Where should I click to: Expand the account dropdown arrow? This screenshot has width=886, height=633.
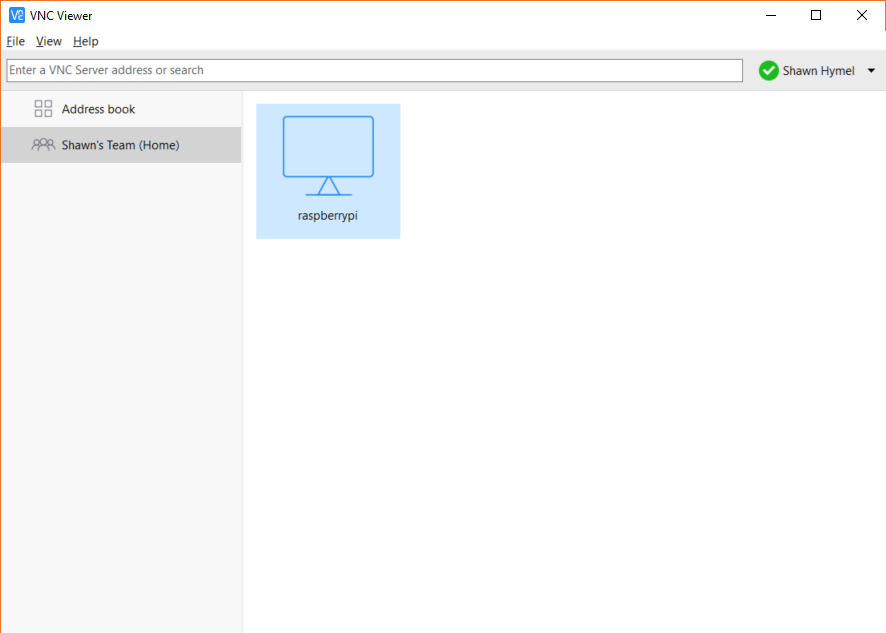pos(871,71)
